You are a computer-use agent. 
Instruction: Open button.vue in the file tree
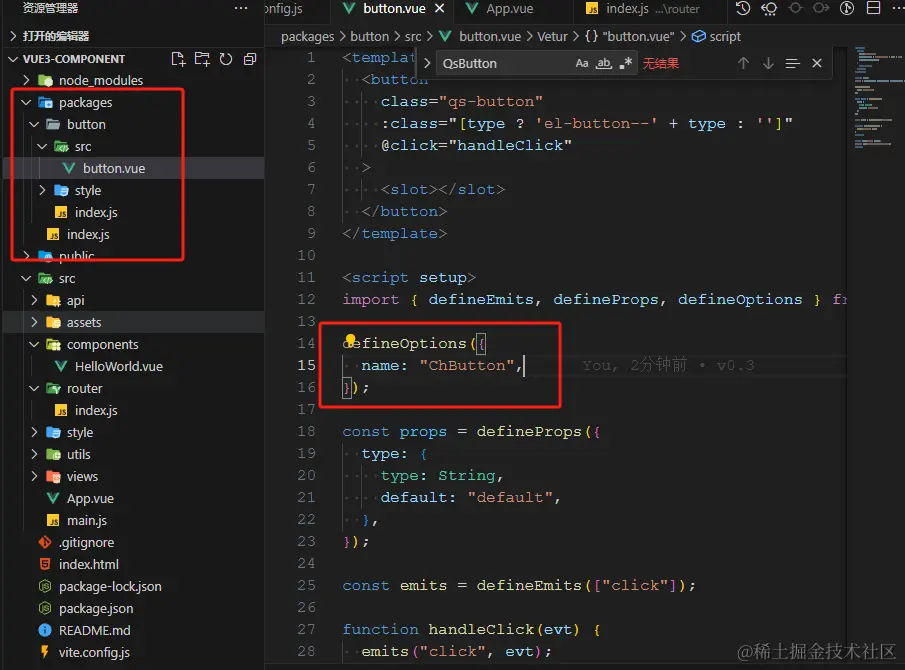[x=133, y=168]
